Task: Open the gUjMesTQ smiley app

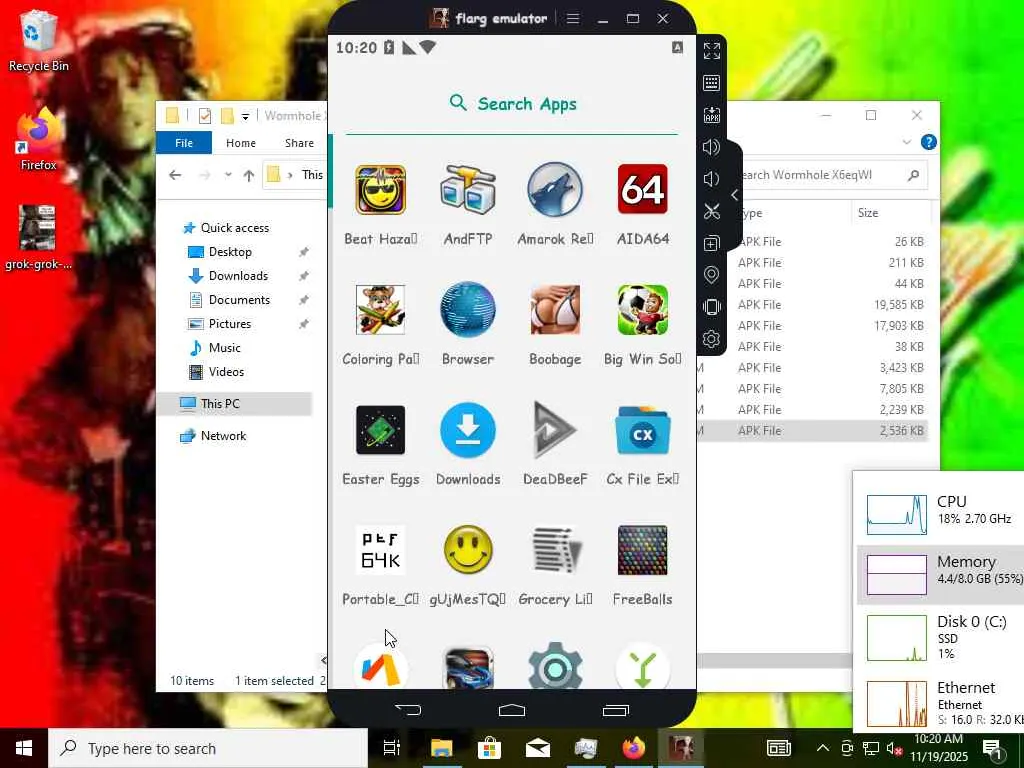Action: (468, 551)
